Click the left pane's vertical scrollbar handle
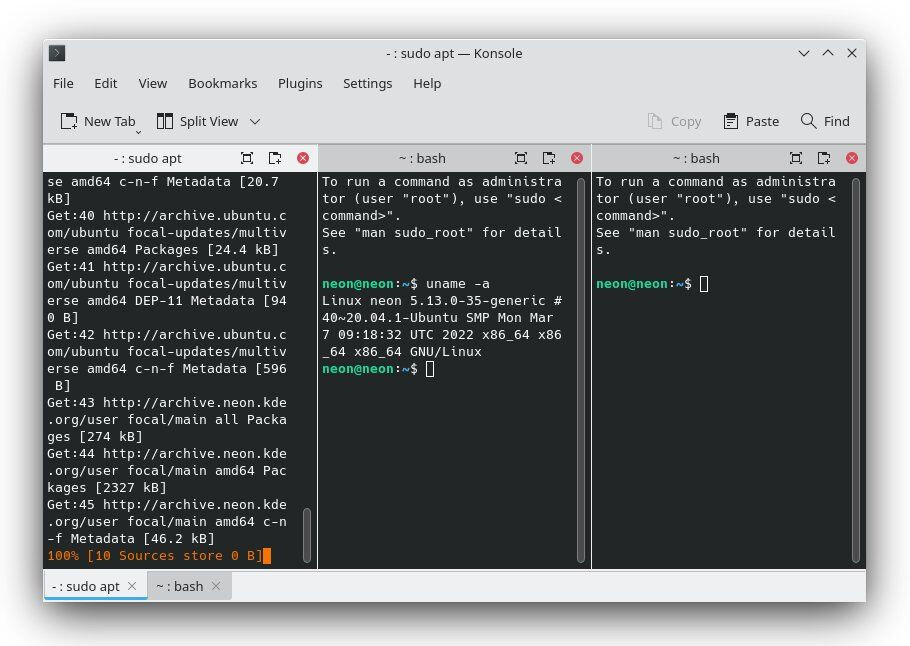Screen dimensions: 910x646 pos(307,535)
